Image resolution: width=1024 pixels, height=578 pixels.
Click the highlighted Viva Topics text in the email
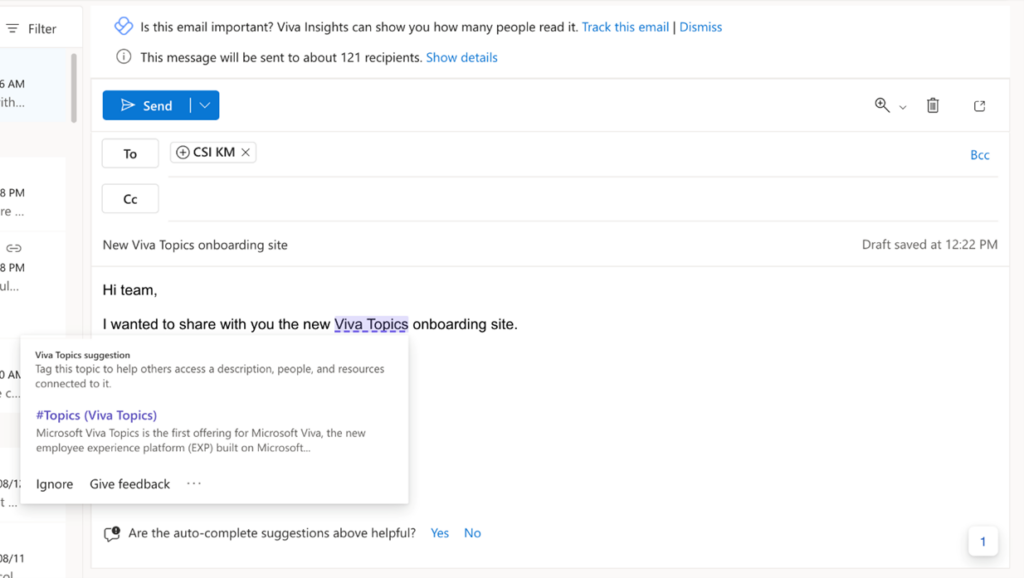[x=370, y=324]
